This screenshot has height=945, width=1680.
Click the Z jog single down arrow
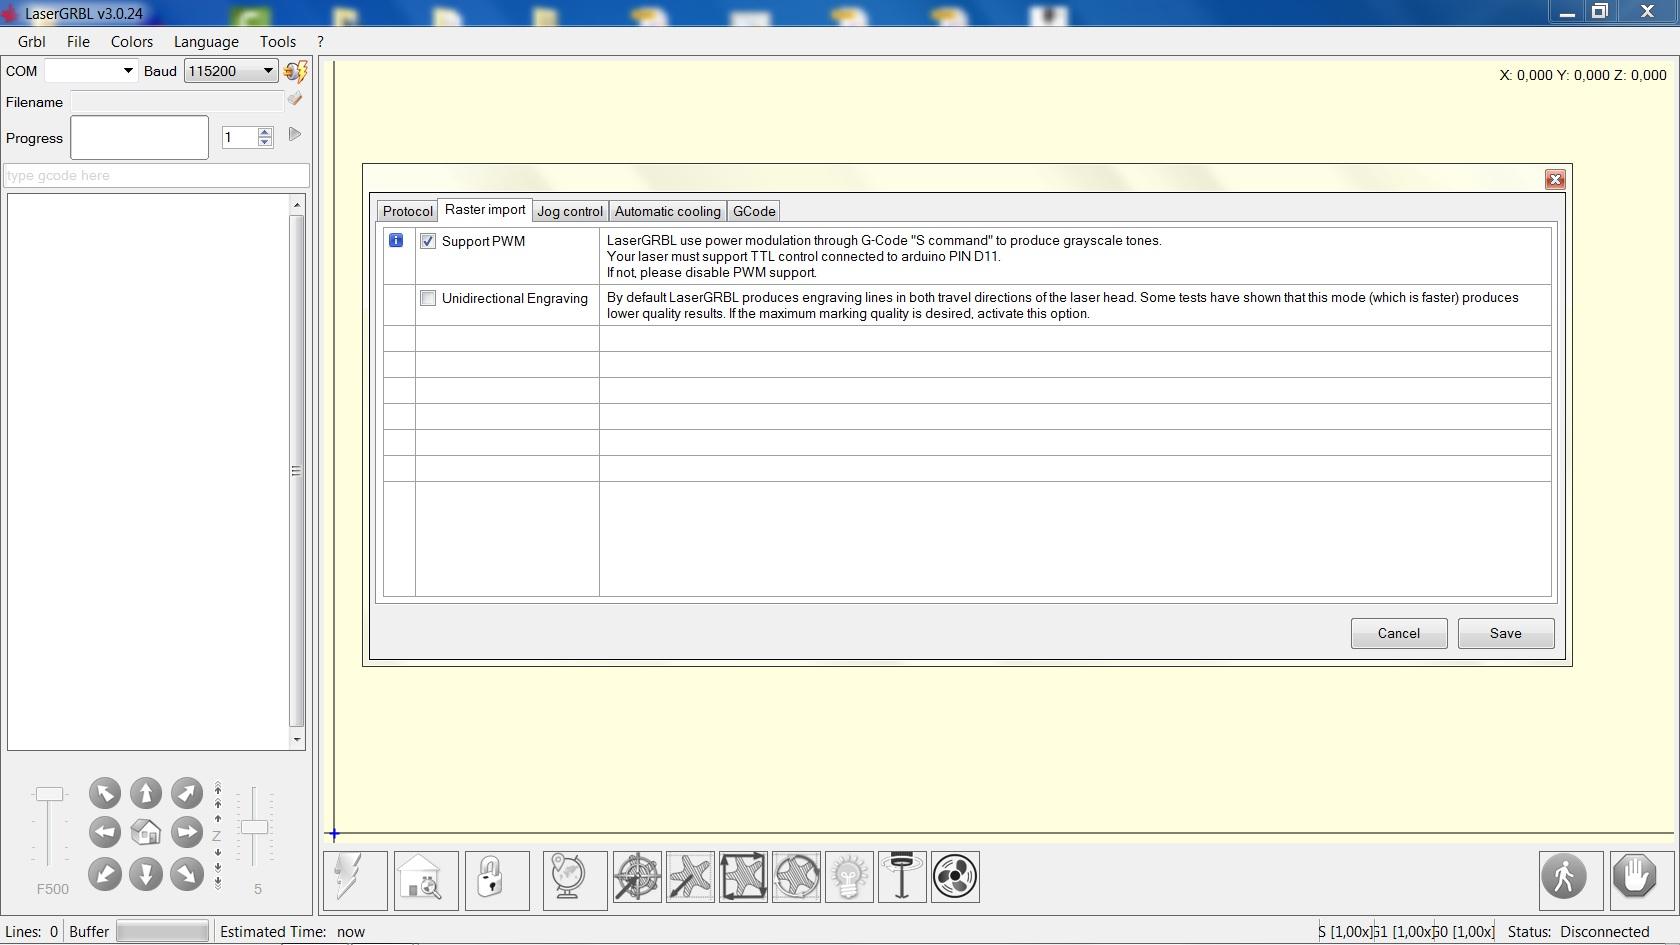218,853
